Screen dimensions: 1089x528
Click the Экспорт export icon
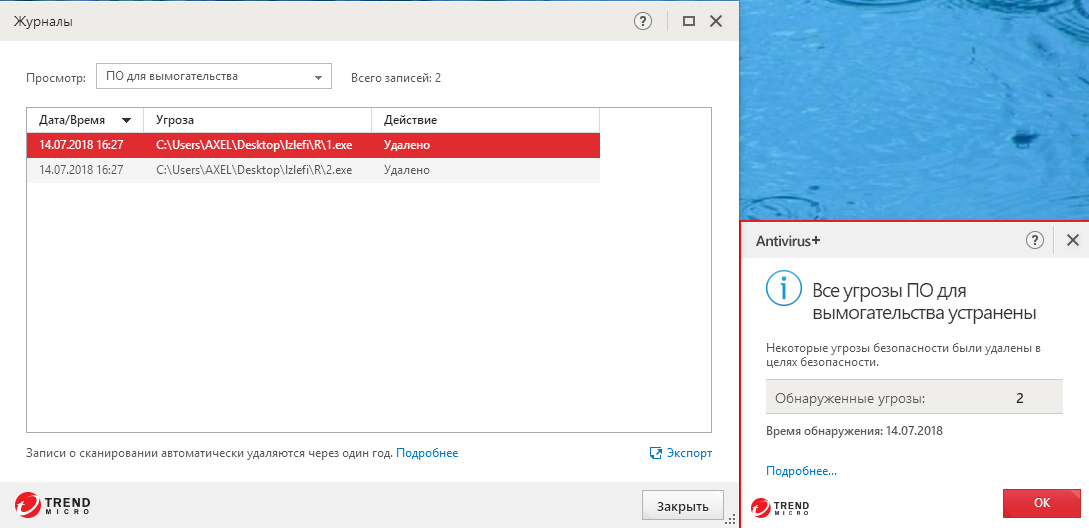tap(655, 453)
